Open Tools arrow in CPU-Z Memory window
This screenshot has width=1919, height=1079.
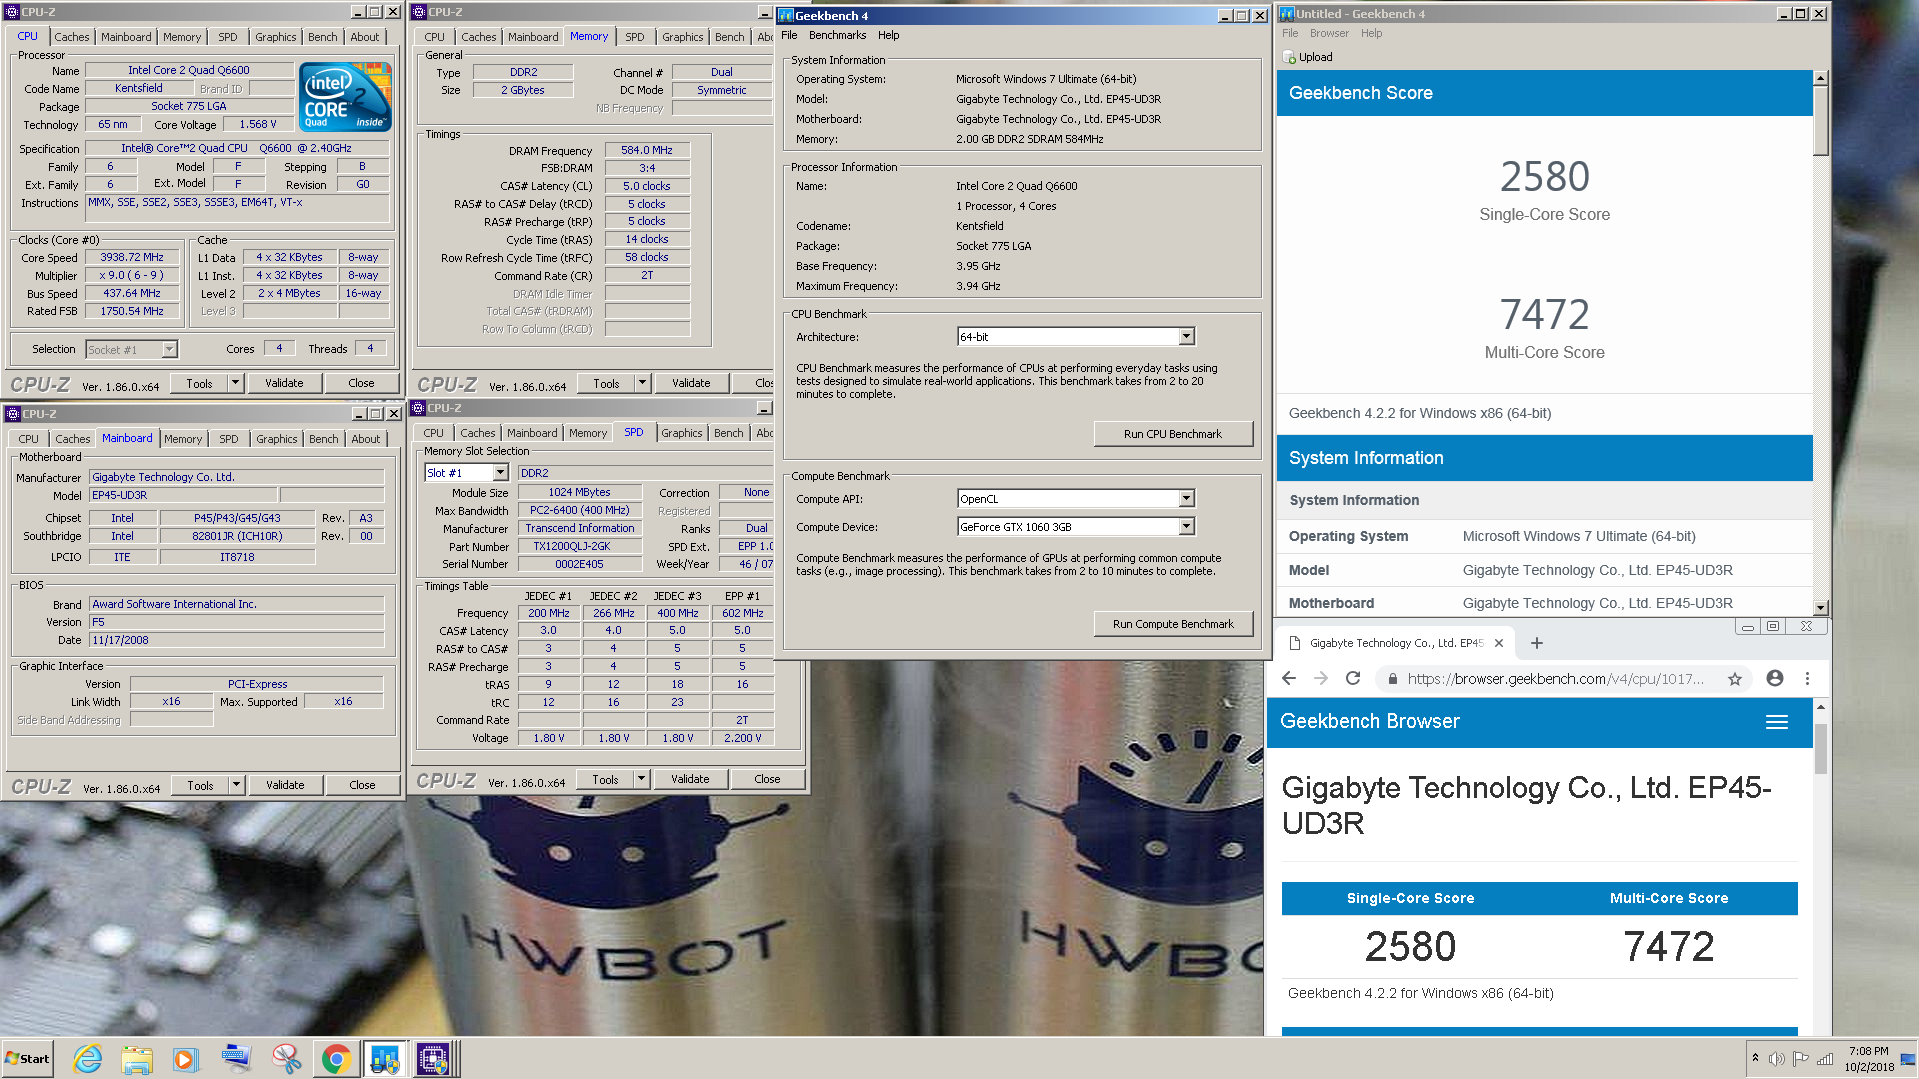click(642, 383)
